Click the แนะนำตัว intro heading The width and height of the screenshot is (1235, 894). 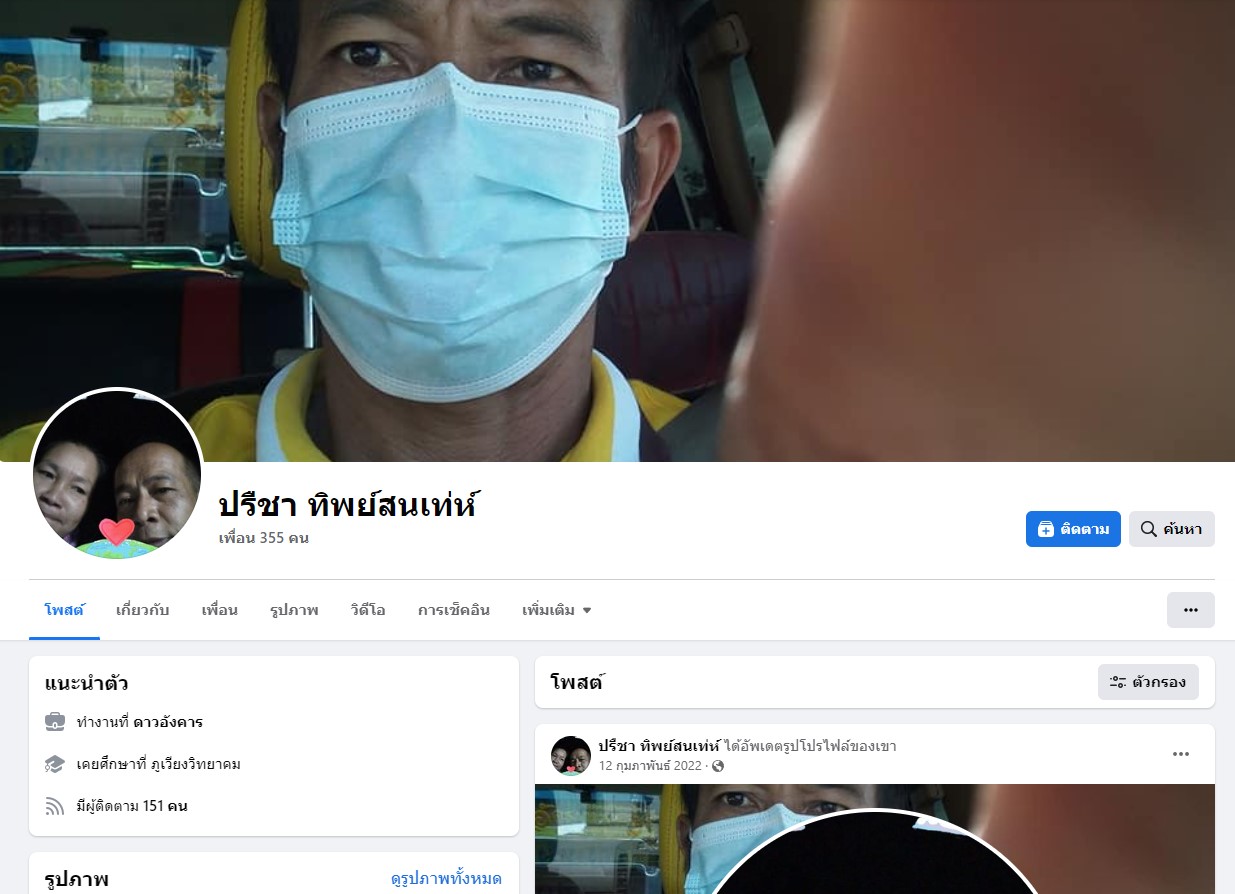pos(86,684)
